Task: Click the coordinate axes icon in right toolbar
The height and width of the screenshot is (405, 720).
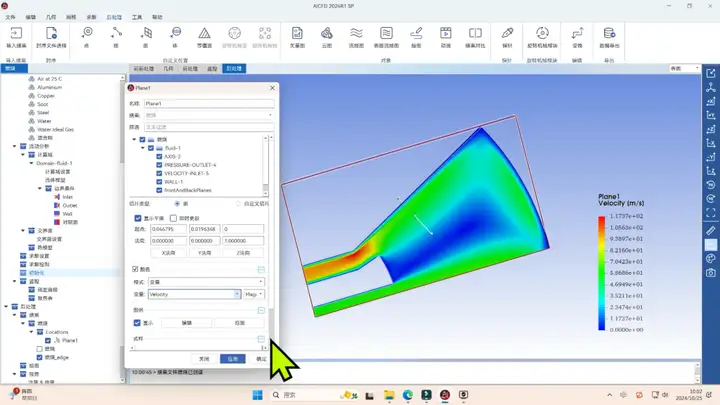Action: tap(710, 87)
